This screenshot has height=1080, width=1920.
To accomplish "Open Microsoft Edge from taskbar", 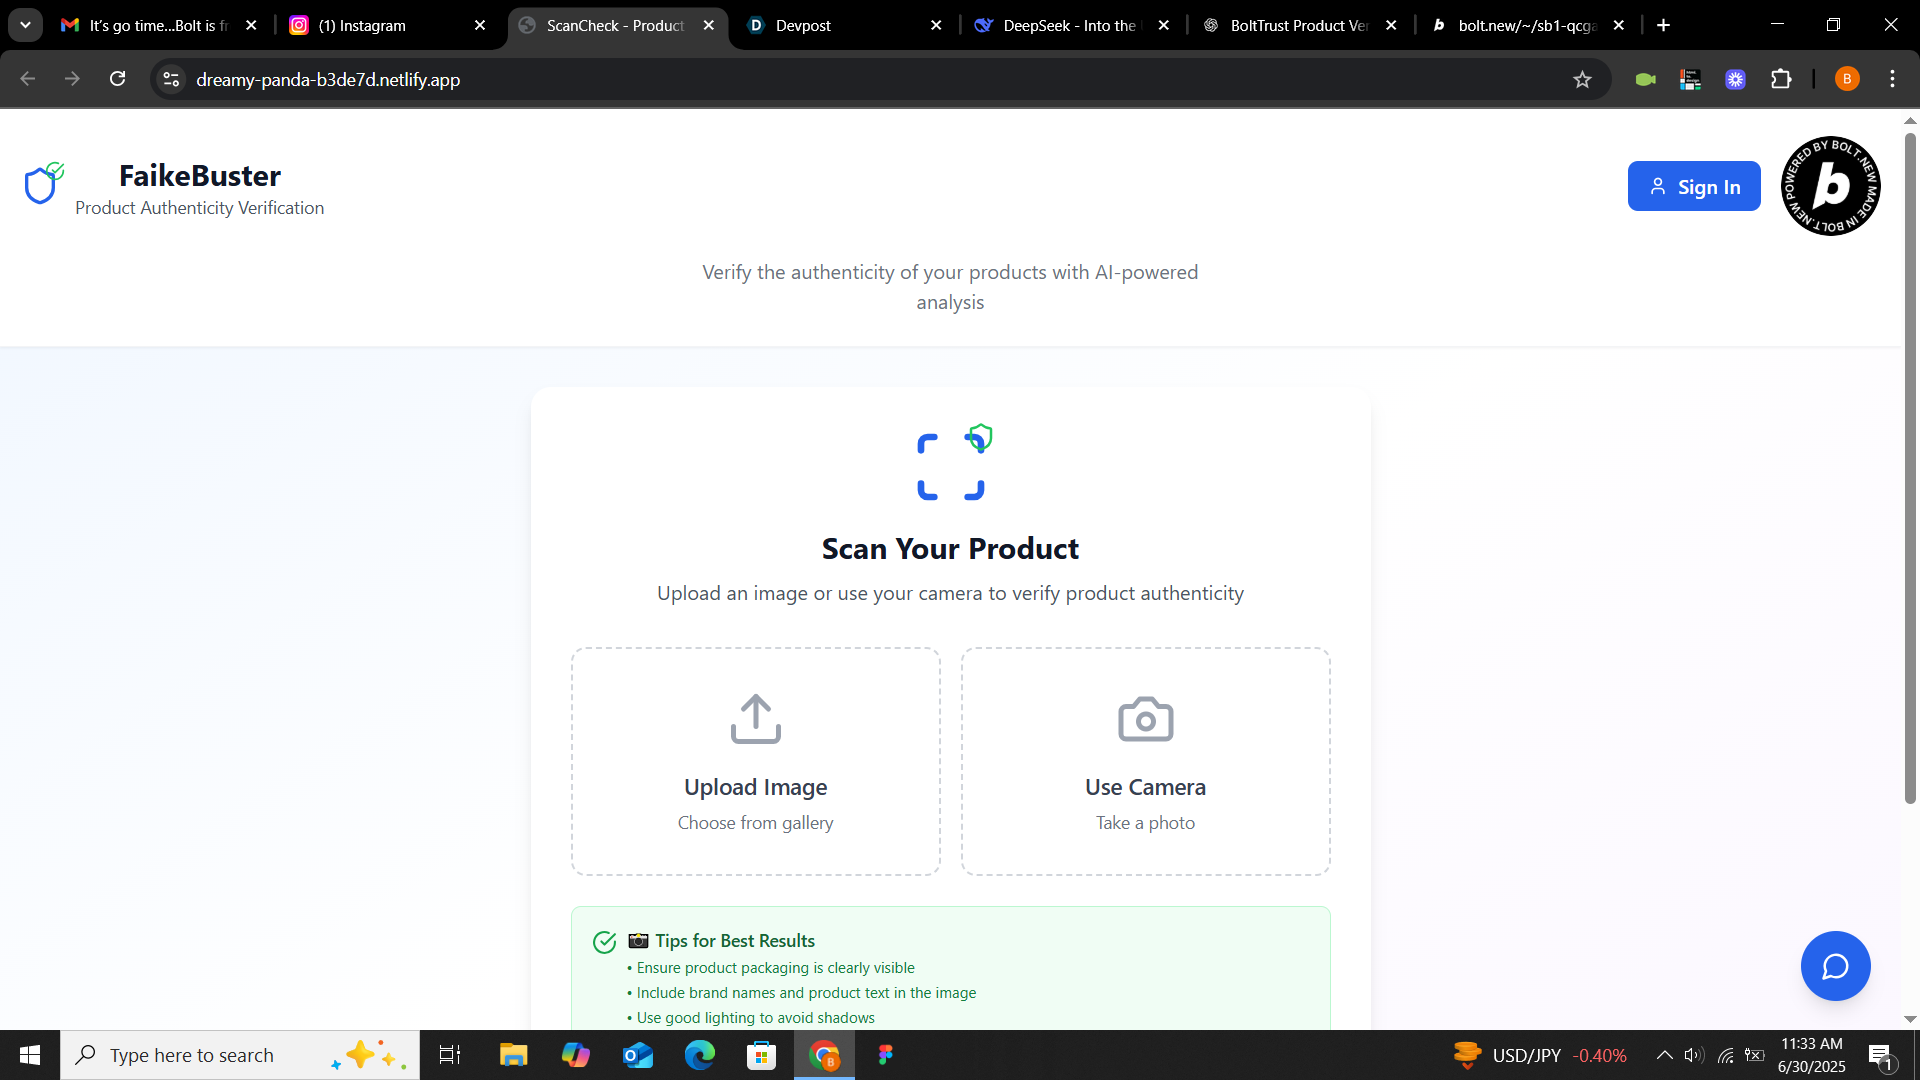I will pos(699,1055).
